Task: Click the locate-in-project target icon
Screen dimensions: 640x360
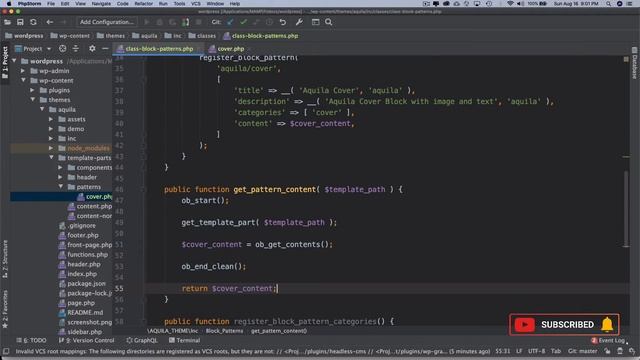Action: (x=62, y=49)
